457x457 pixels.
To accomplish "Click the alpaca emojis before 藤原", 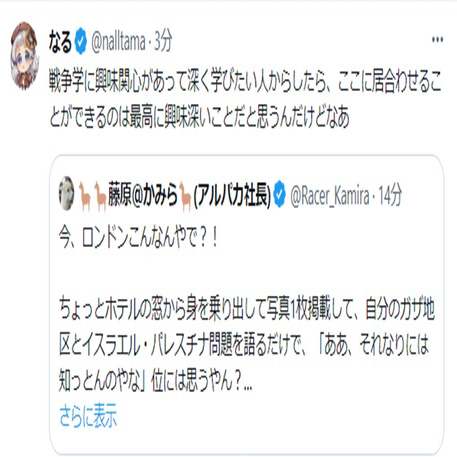I will click(92, 197).
